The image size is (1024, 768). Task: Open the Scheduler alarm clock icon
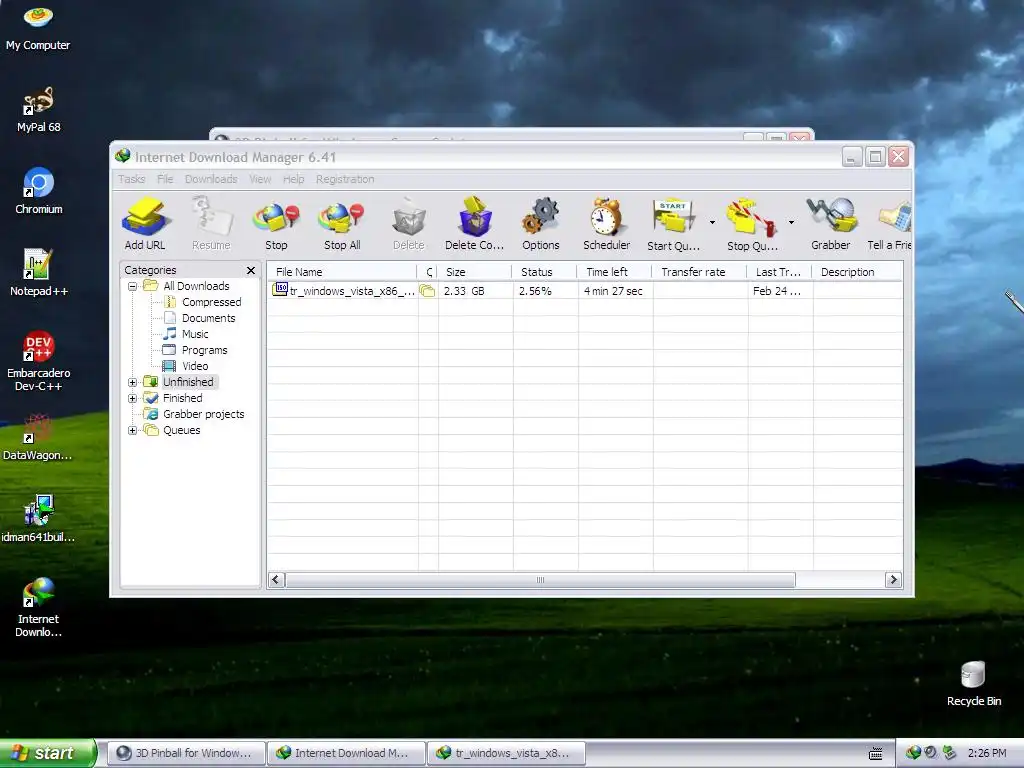607,224
